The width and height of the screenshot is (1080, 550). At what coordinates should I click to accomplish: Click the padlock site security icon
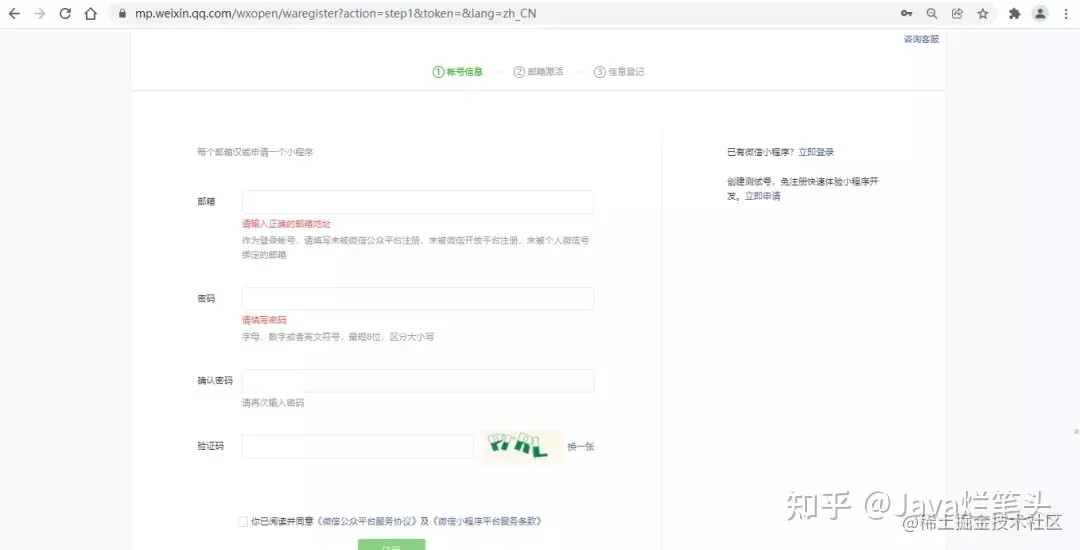123,14
